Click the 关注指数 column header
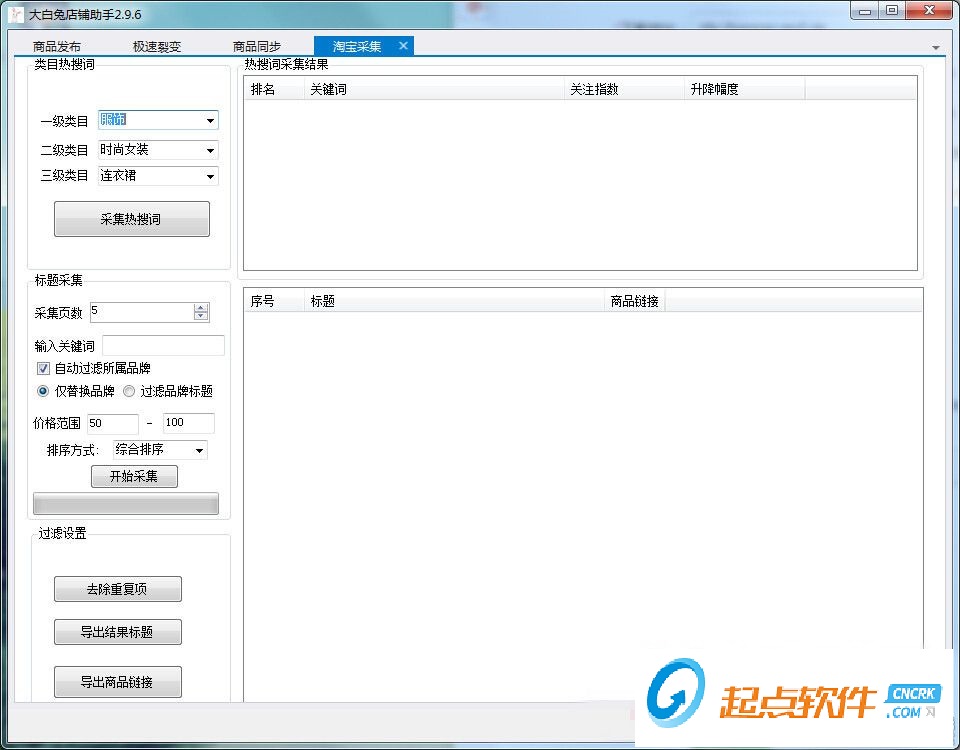 (x=624, y=89)
